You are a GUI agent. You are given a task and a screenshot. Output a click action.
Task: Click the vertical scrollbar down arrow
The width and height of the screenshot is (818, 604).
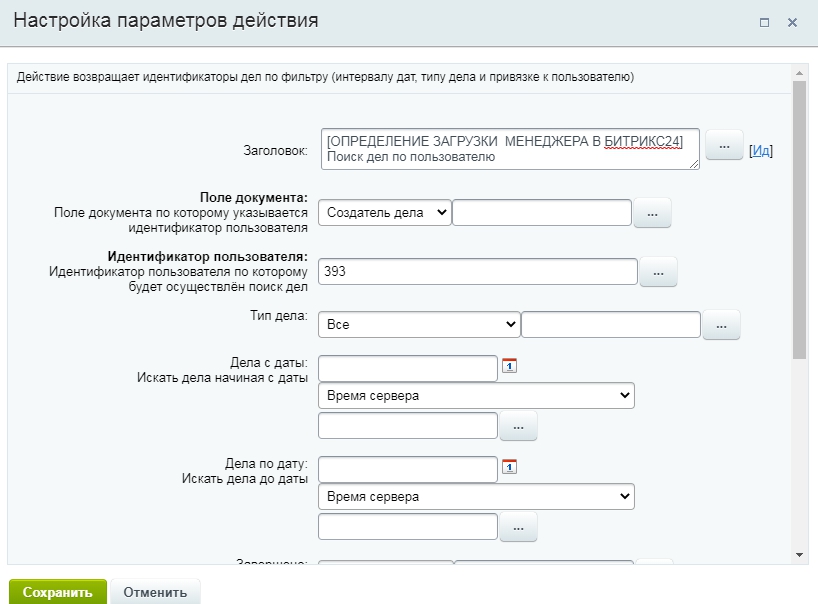pos(799,554)
